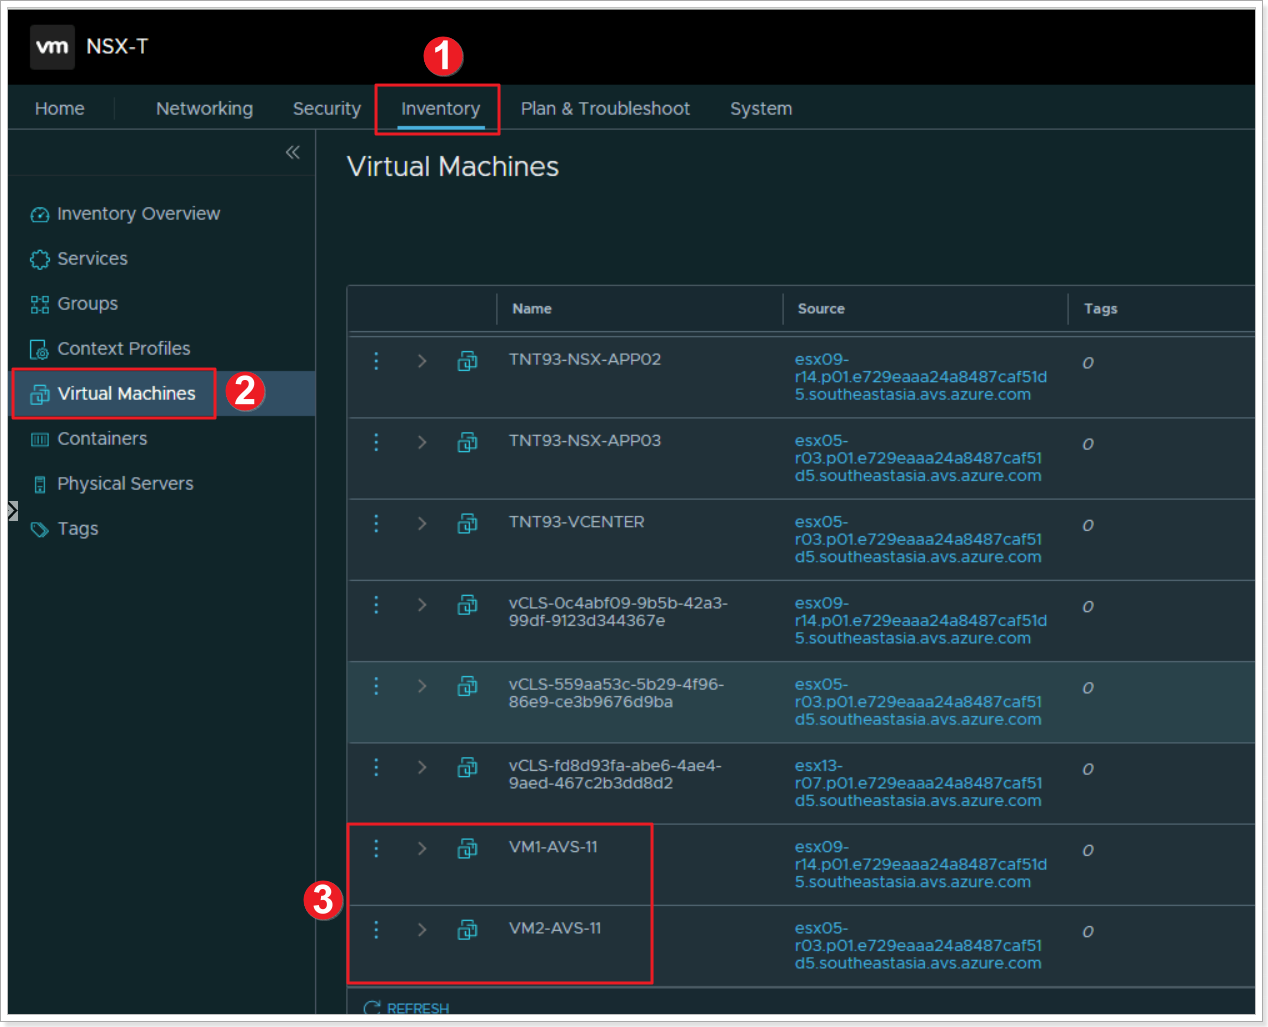Expand the TNT93-NSX-APP03 row
Screen dimensions: 1268x1027
click(x=422, y=442)
